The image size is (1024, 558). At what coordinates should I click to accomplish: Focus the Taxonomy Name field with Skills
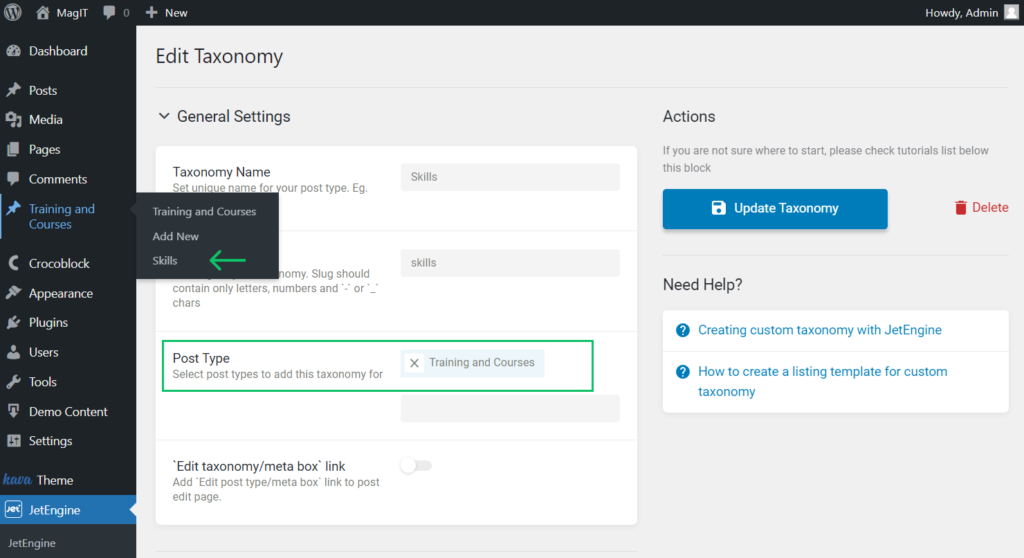[510, 177]
